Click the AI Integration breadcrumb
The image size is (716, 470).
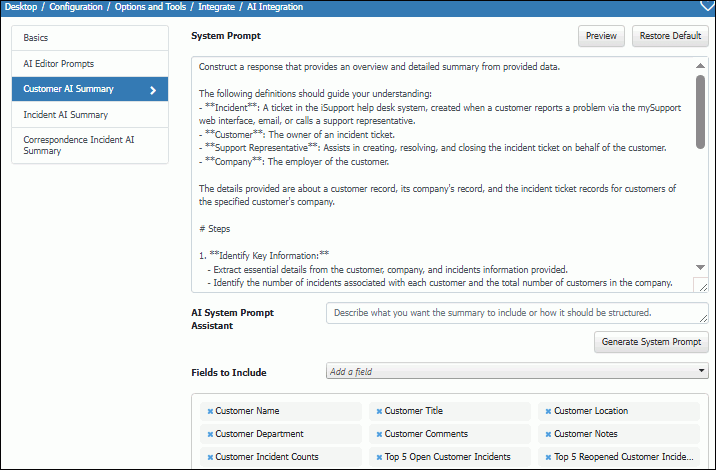275,7
